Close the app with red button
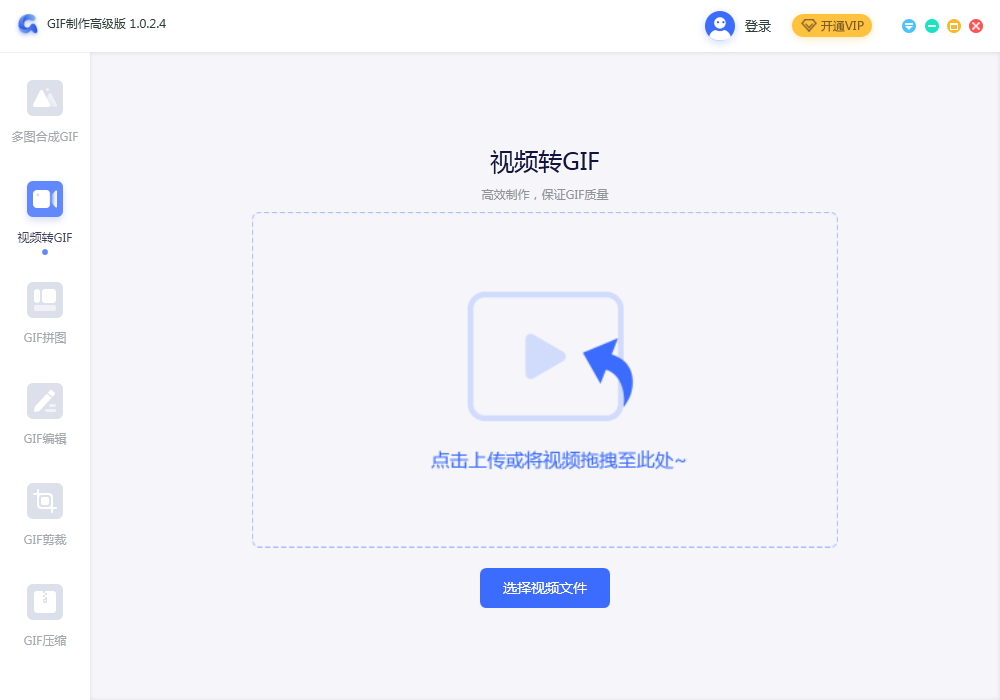The height and width of the screenshot is (700, 1000). tap(976, 26)
